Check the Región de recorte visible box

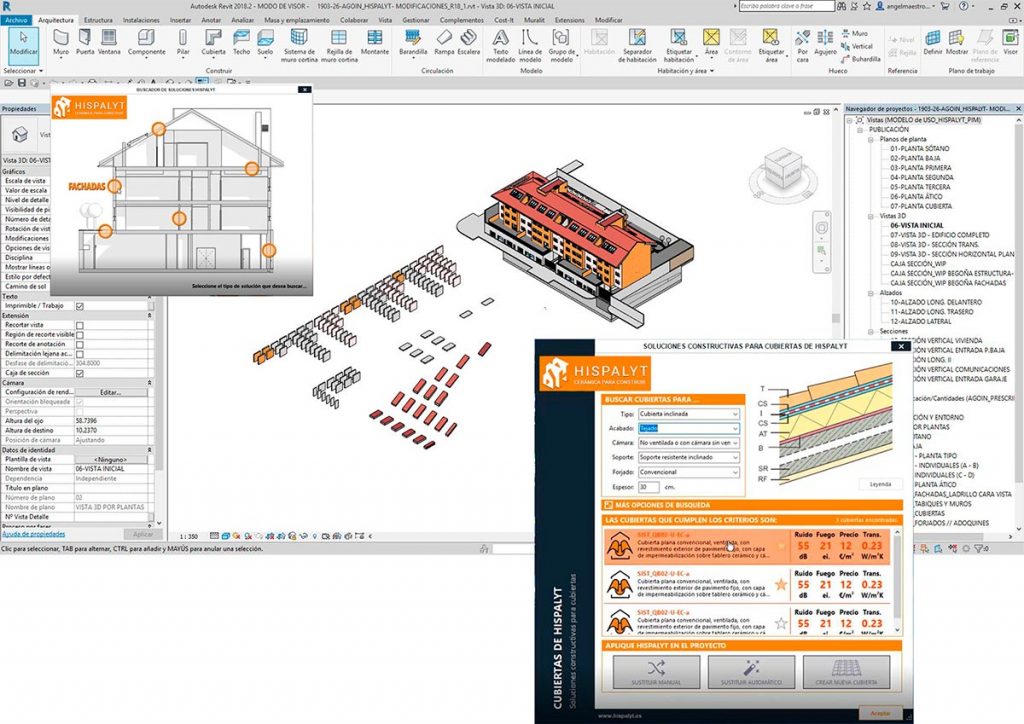[x=80, y=335]
